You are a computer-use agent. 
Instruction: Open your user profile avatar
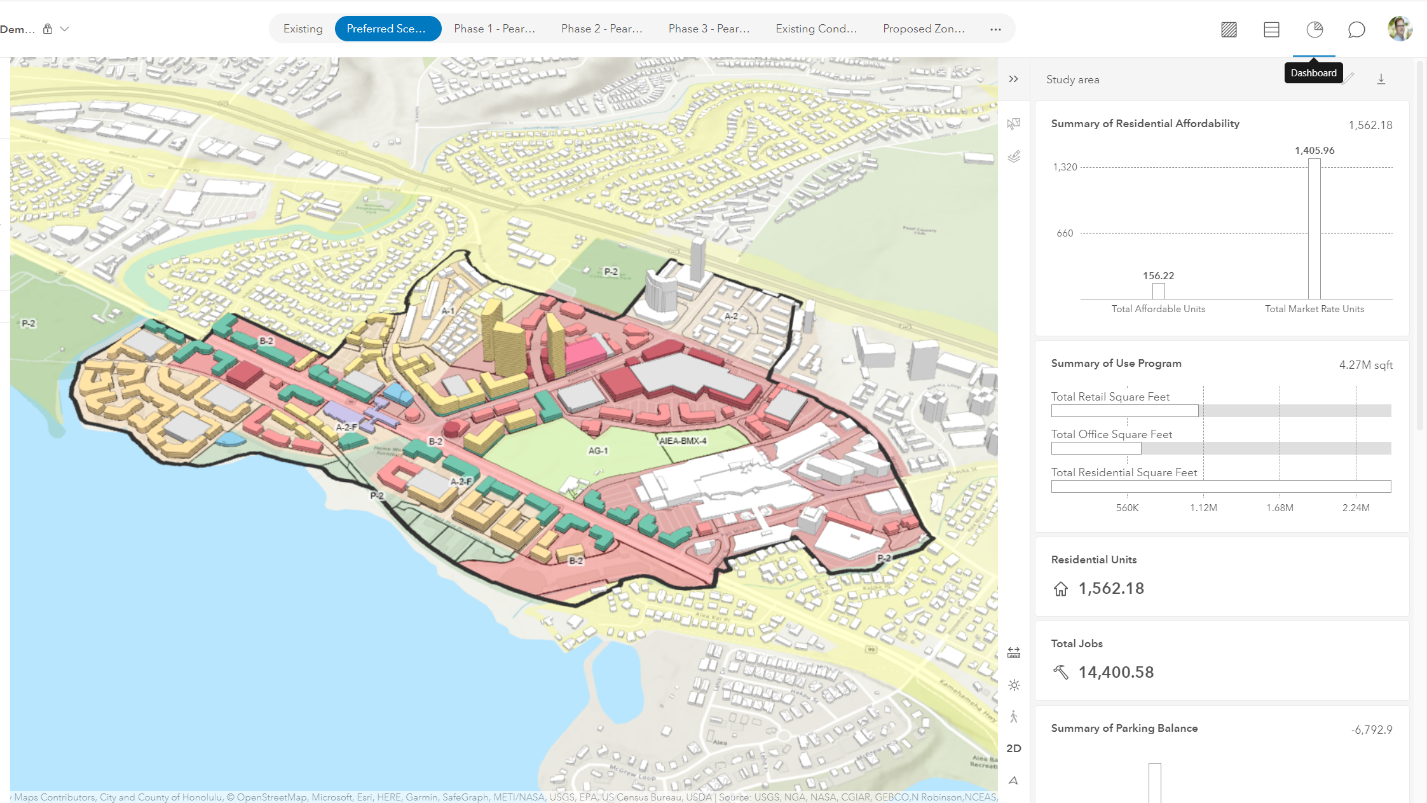tap(1399, 28)
